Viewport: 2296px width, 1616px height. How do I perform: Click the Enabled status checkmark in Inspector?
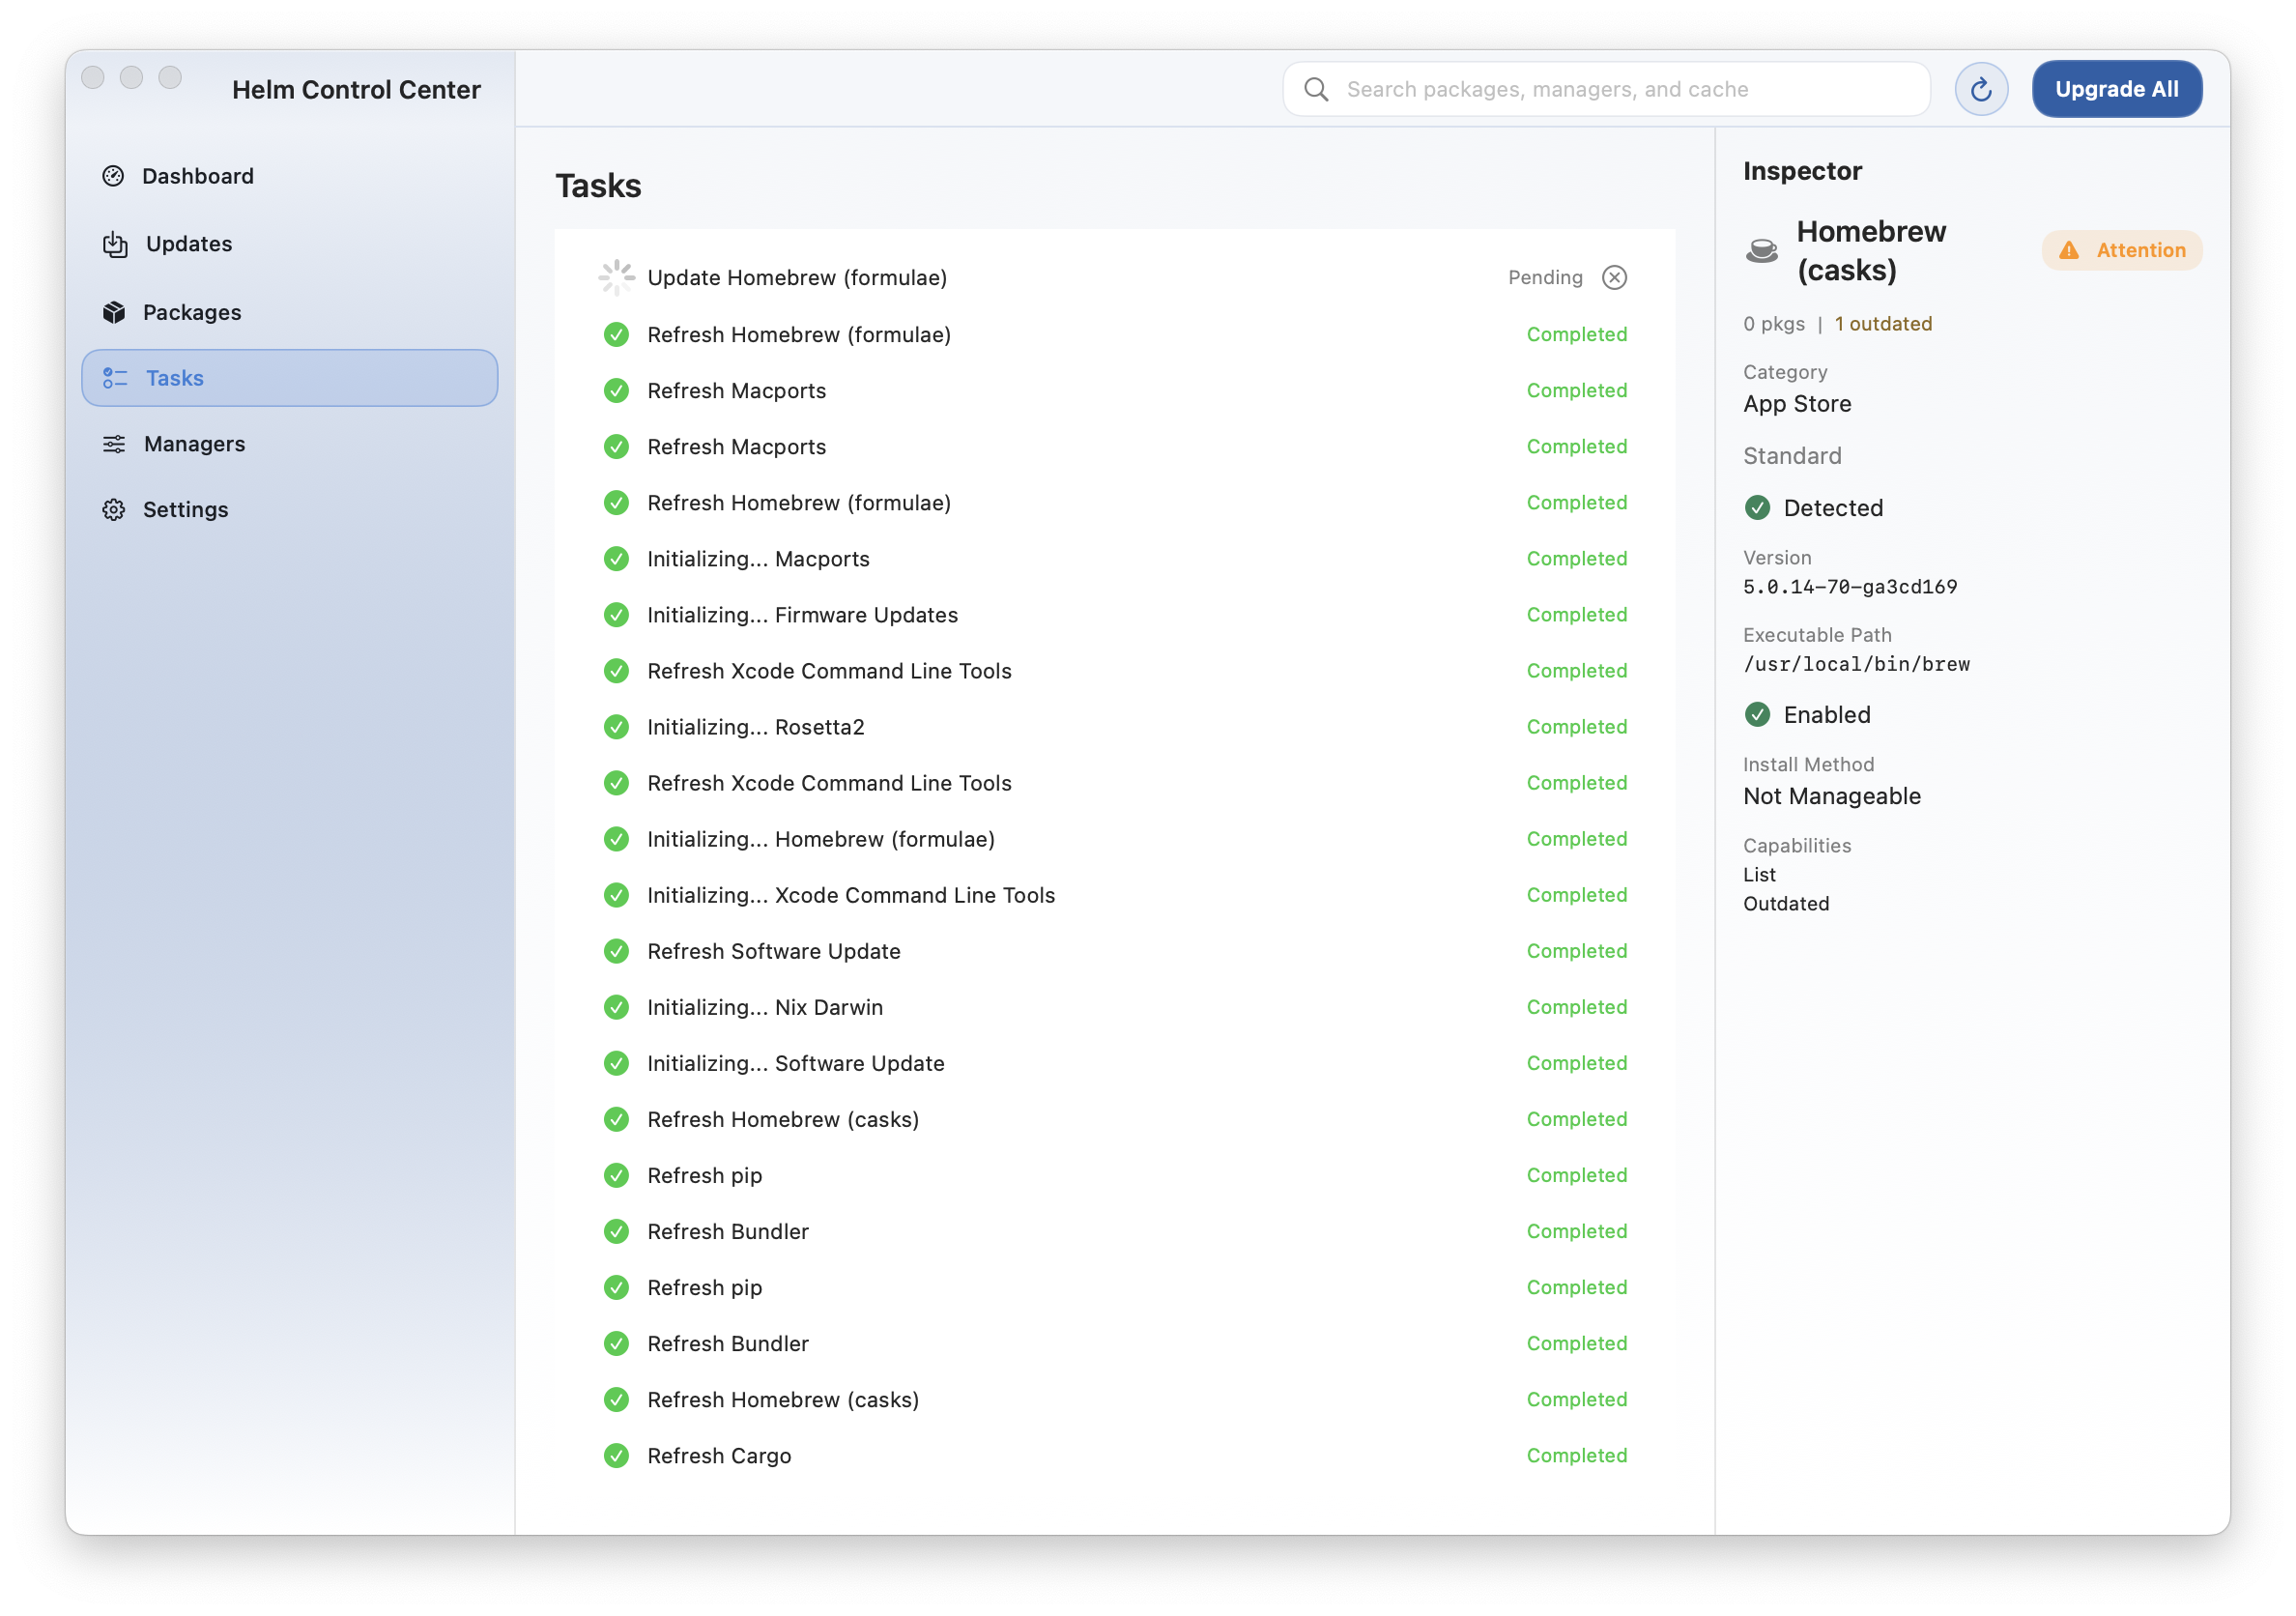1758,714
